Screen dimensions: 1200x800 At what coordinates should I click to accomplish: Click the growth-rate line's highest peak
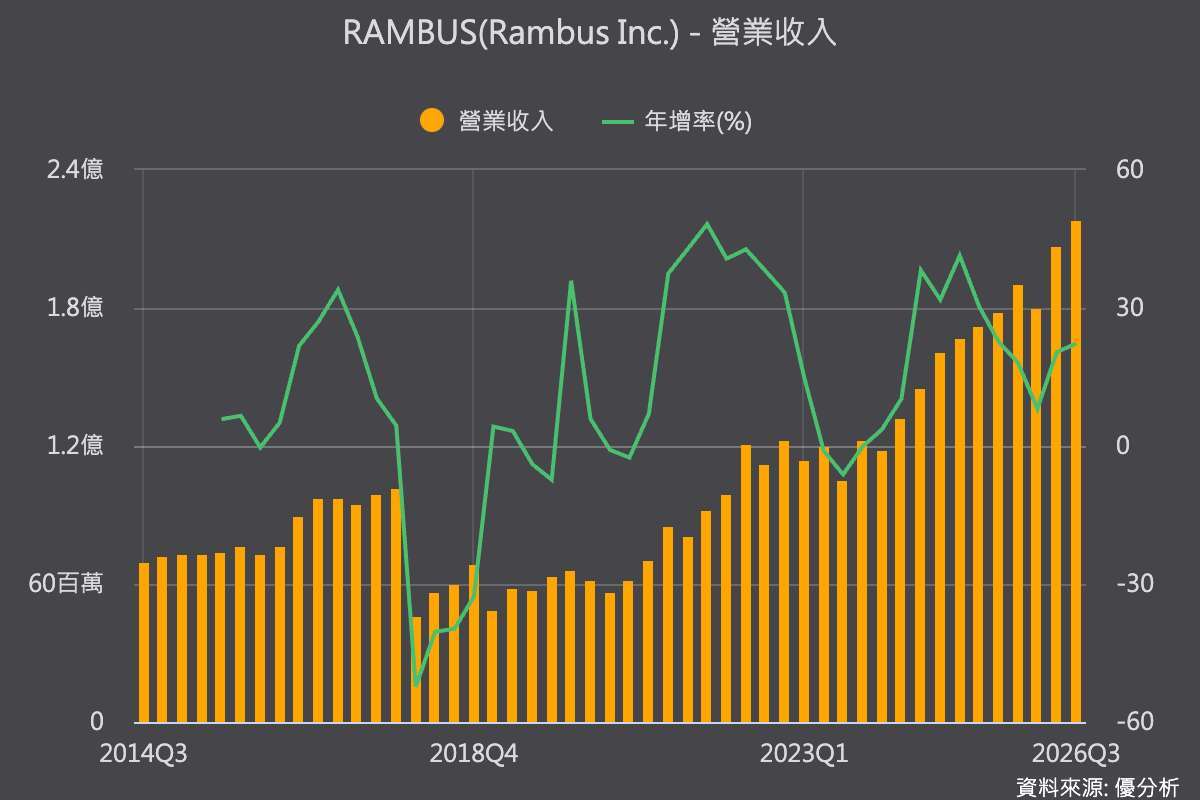click(707, 223)
